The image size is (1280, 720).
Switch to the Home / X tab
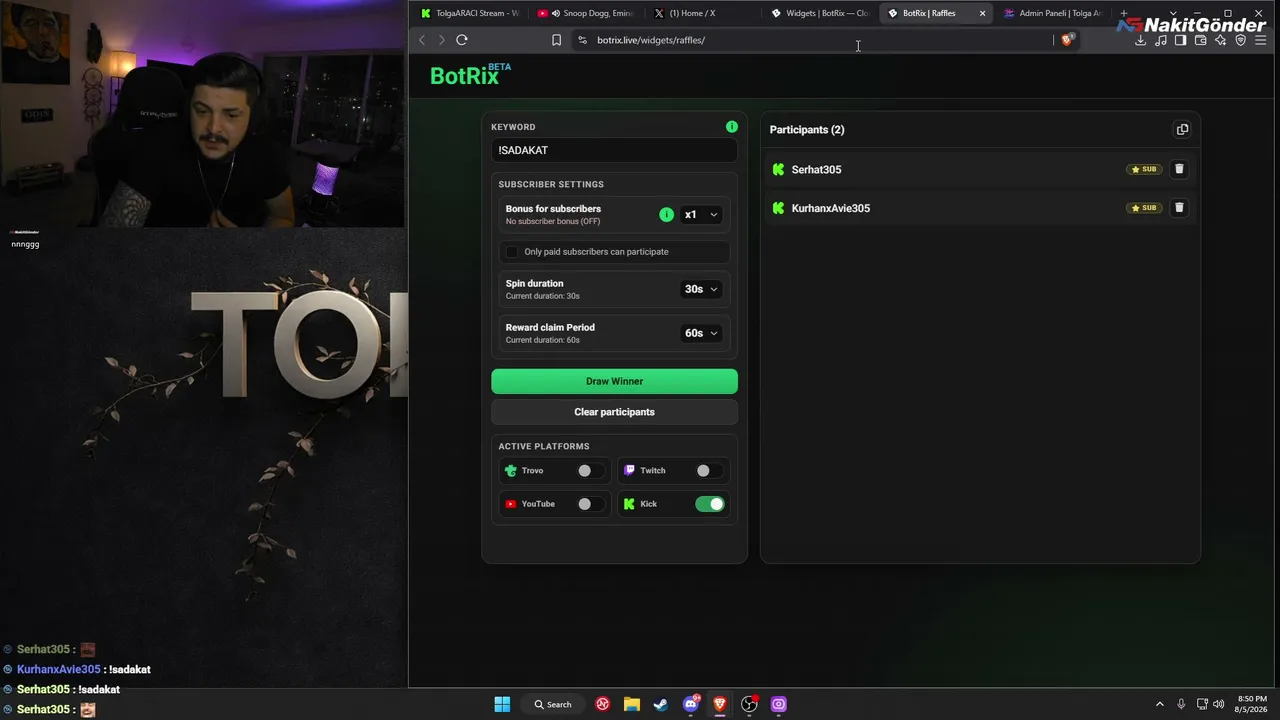click(x=702, y=13)
